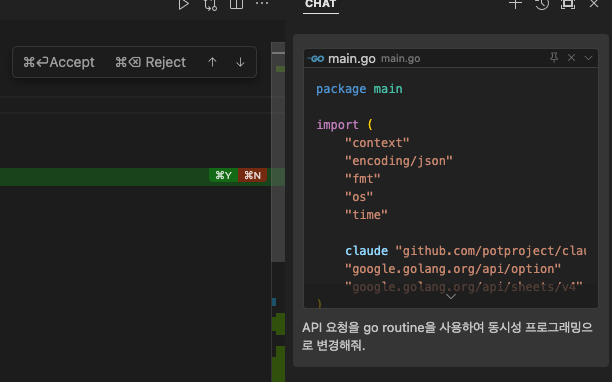Go to previous change with up arrow
Screen dimensions: 612x382
212,62
